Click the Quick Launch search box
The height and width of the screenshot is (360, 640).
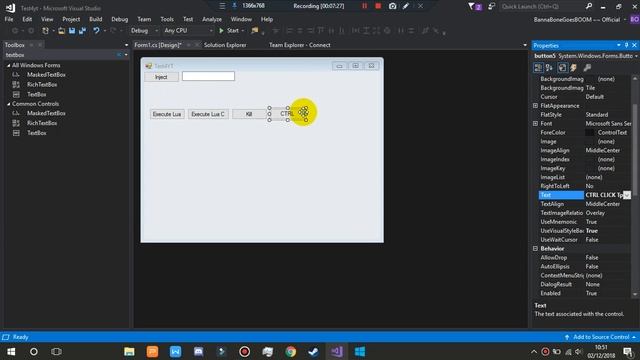tap(541, 6)
